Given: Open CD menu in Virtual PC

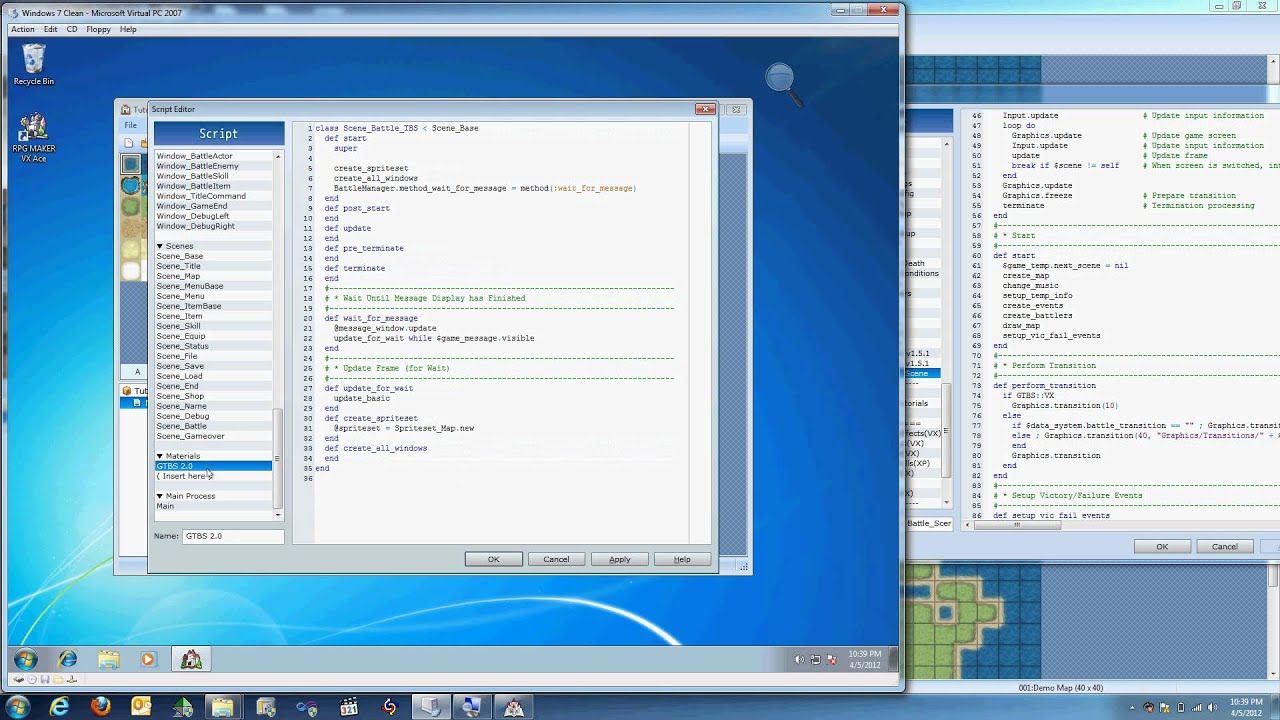Looking at the screenshot, I should [72, 29].
